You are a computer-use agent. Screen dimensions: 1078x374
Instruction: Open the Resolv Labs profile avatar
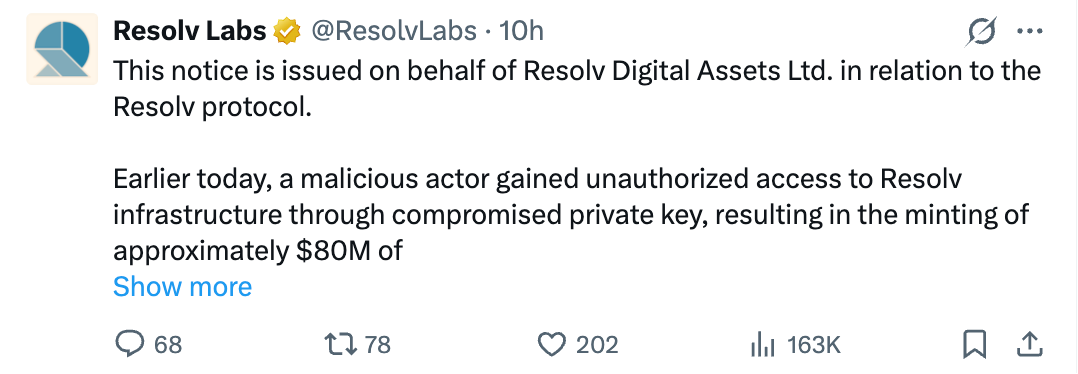(62, 49)
